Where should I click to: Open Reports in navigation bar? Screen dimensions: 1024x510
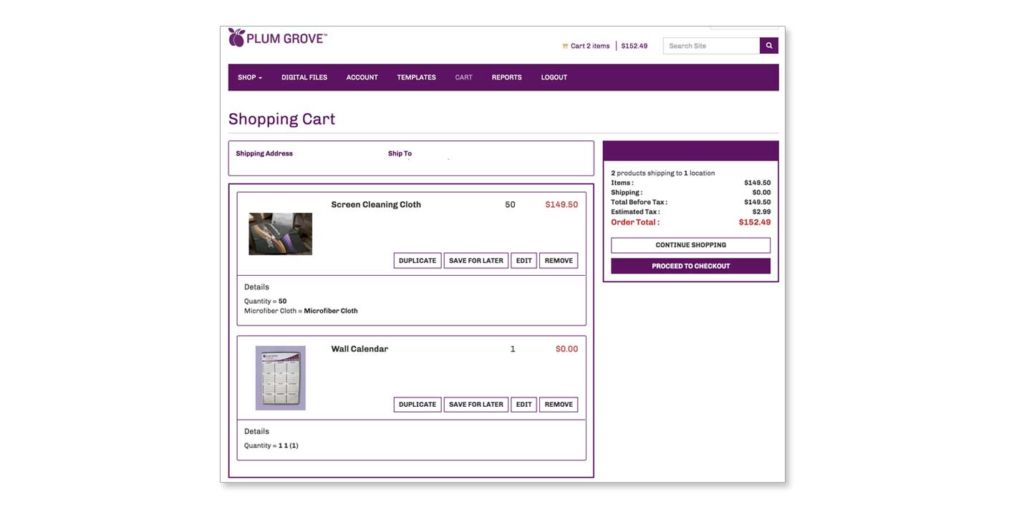507,78
